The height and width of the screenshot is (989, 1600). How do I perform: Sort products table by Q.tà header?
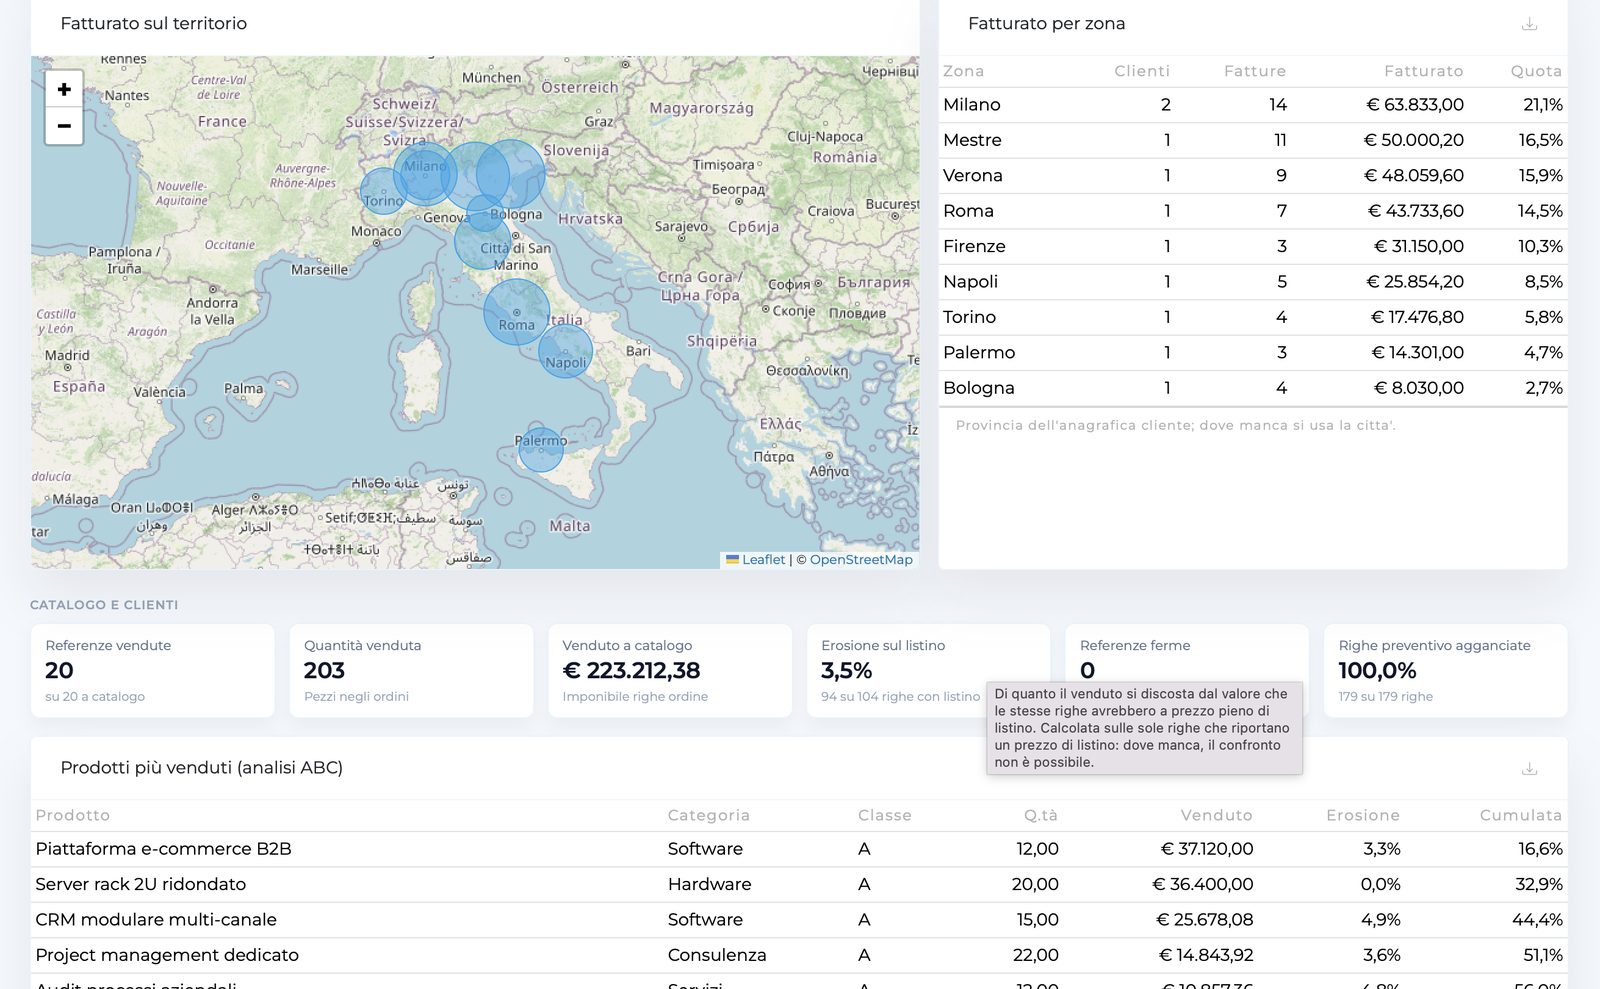tap(1040, 815)
